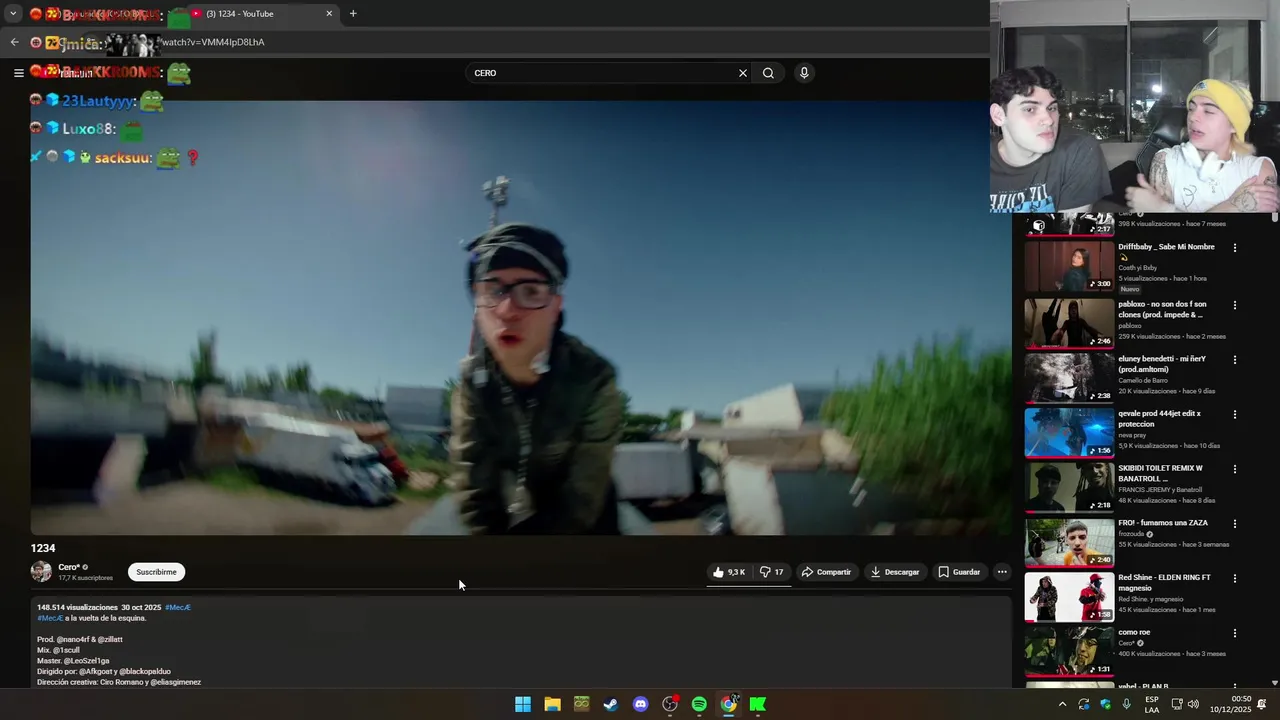This screenshot has width=1280, height=720.
Task: Open FRO! fumamos una ZAZA thumbnail
Action: pyautogui.click(x=1069, y=542)
